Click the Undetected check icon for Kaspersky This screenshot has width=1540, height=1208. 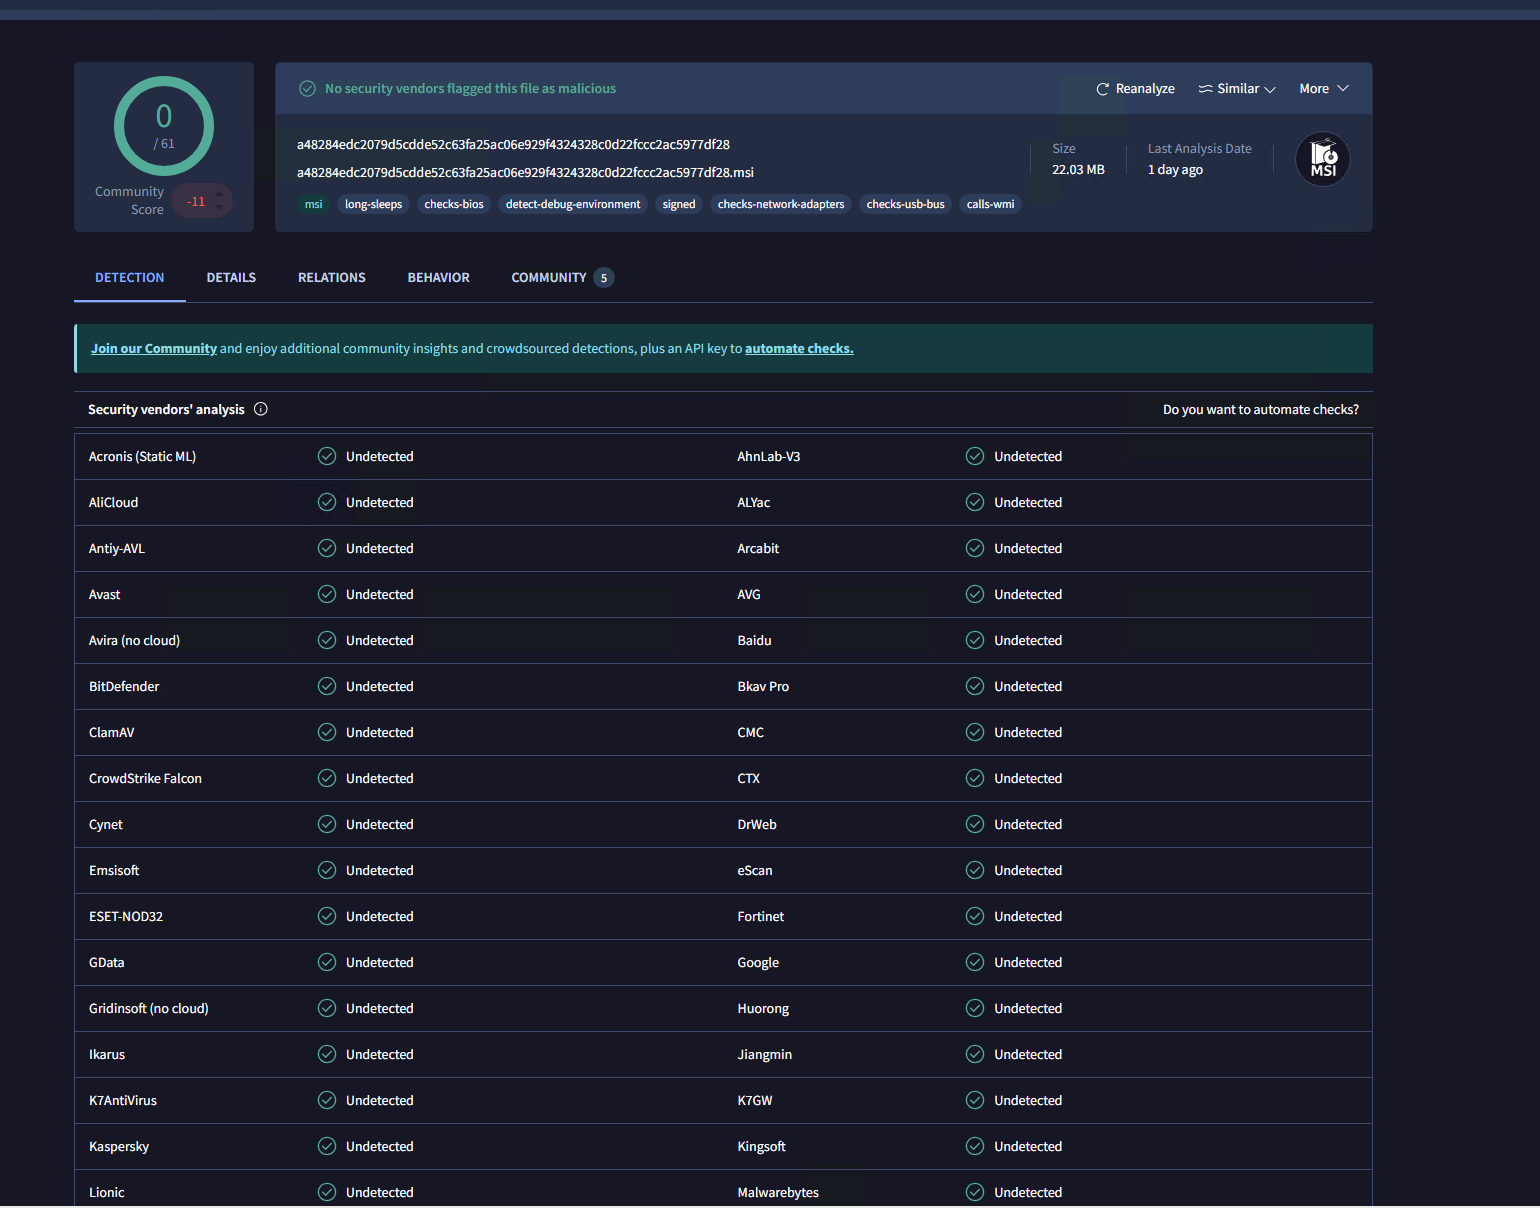[x=327, y=1146]
